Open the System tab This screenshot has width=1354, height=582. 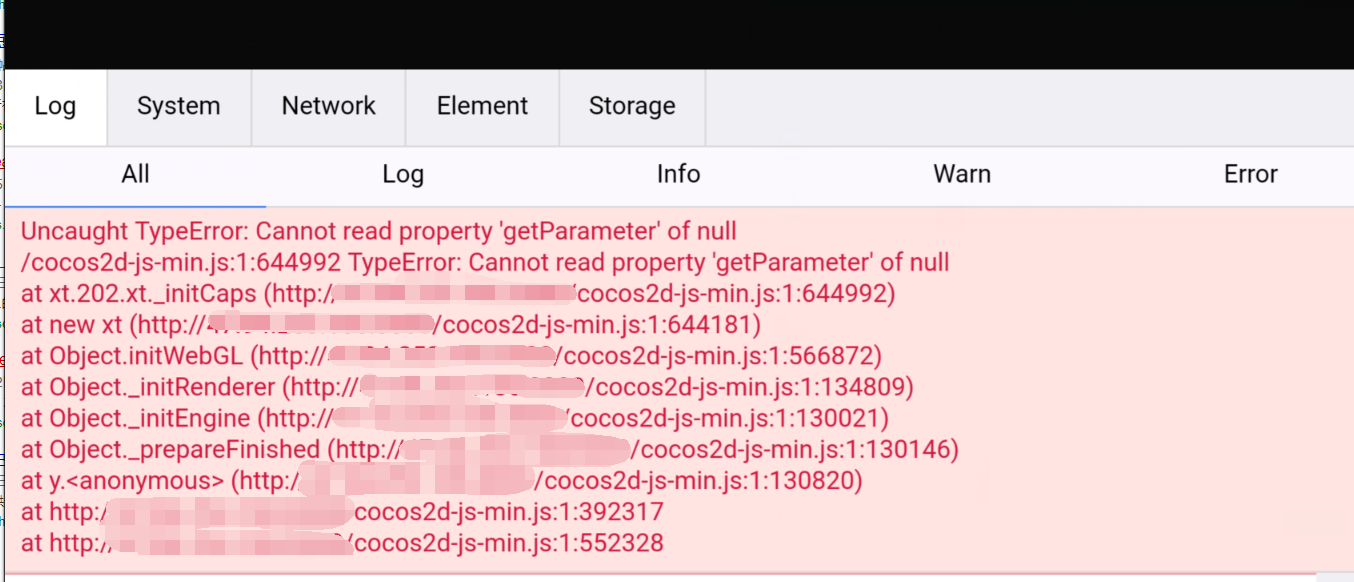[178, 106]
